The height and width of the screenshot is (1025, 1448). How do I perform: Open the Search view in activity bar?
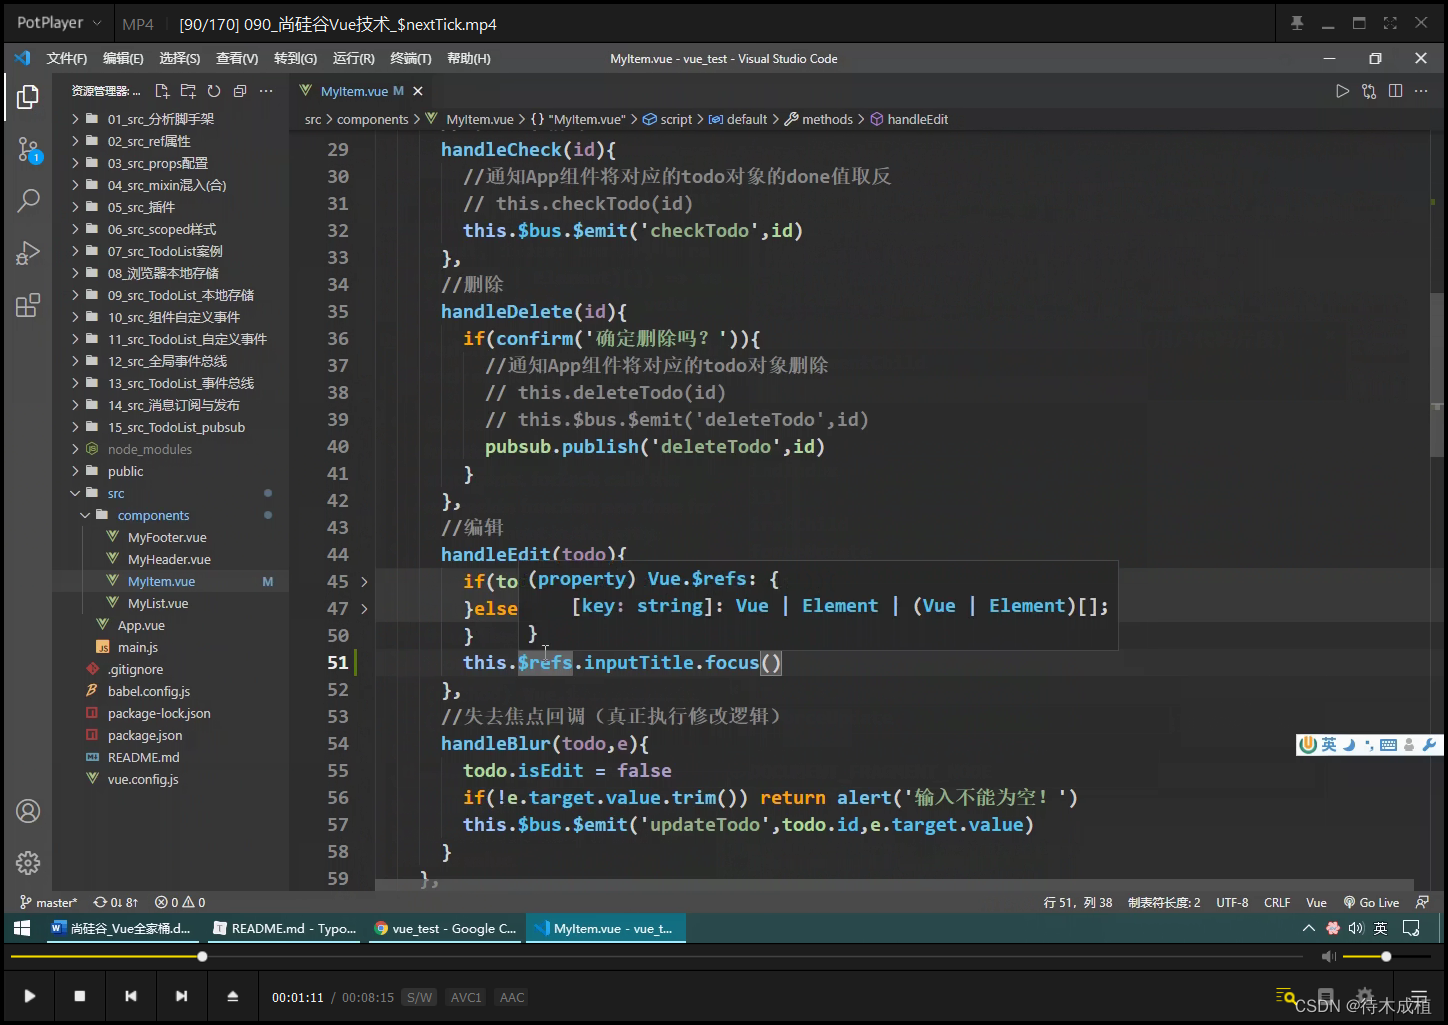(x=28, y=201)
